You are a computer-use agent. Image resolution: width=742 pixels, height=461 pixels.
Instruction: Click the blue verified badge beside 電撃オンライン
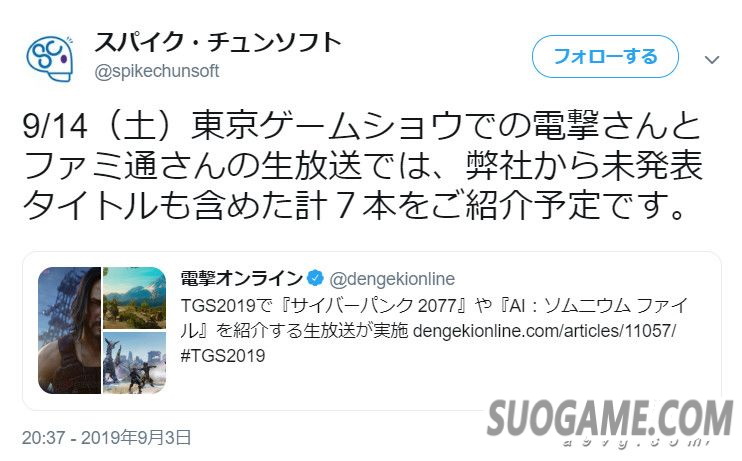(315, 278)
